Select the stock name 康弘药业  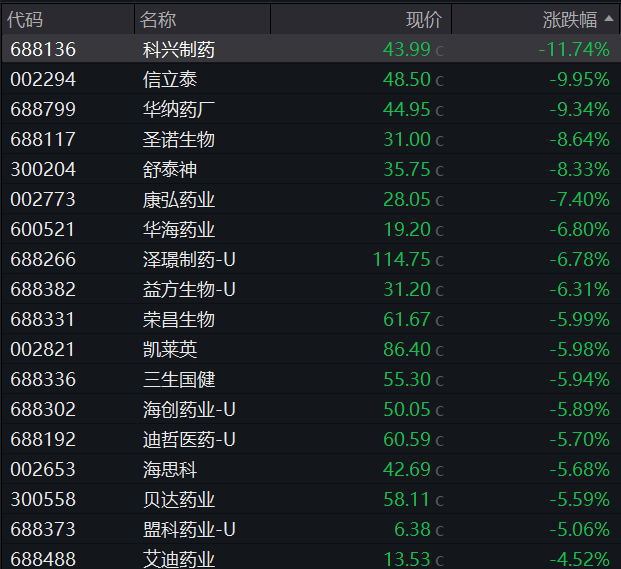coord(179,200)
